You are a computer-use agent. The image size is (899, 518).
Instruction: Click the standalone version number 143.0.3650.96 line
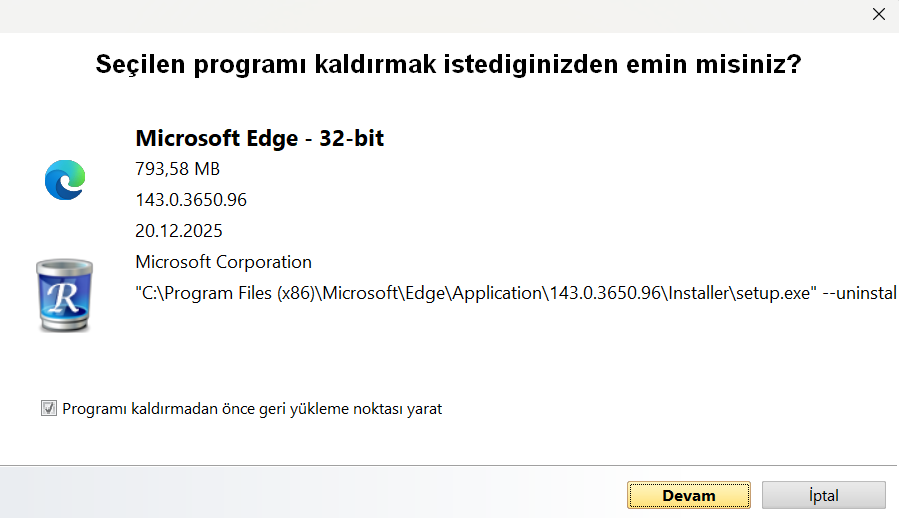(x=190, y=200)
